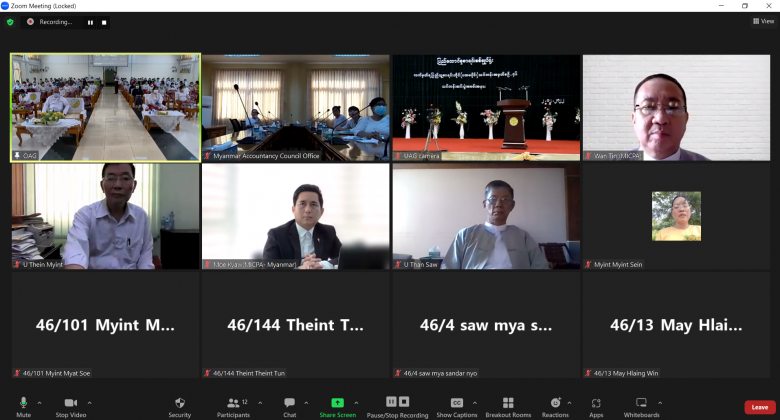
Task: Expand audio options arrow beside Mute
Action: point(39,402)
